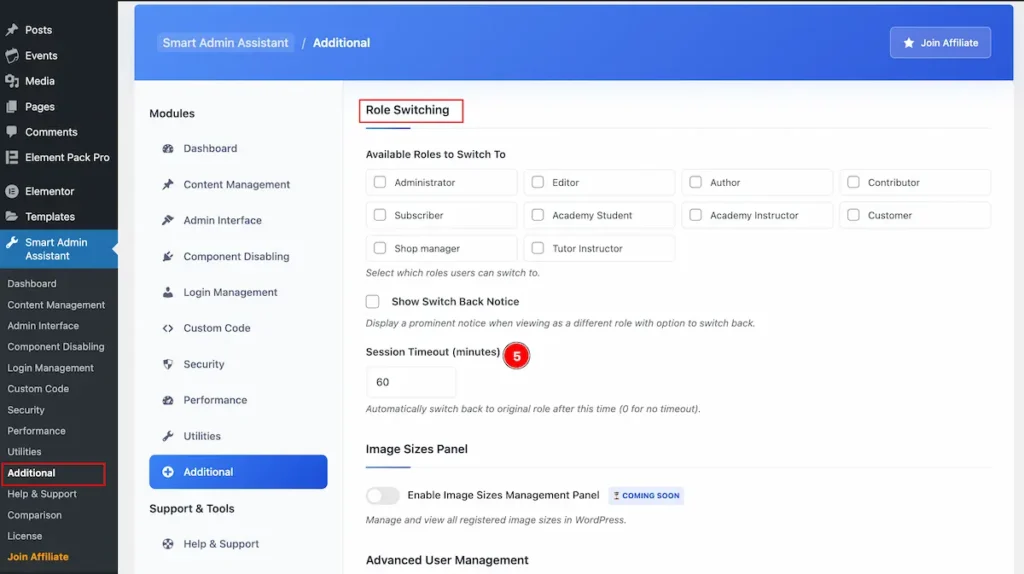
Task: Click the Element Pack Pro icon
Action: click(12, 157)
